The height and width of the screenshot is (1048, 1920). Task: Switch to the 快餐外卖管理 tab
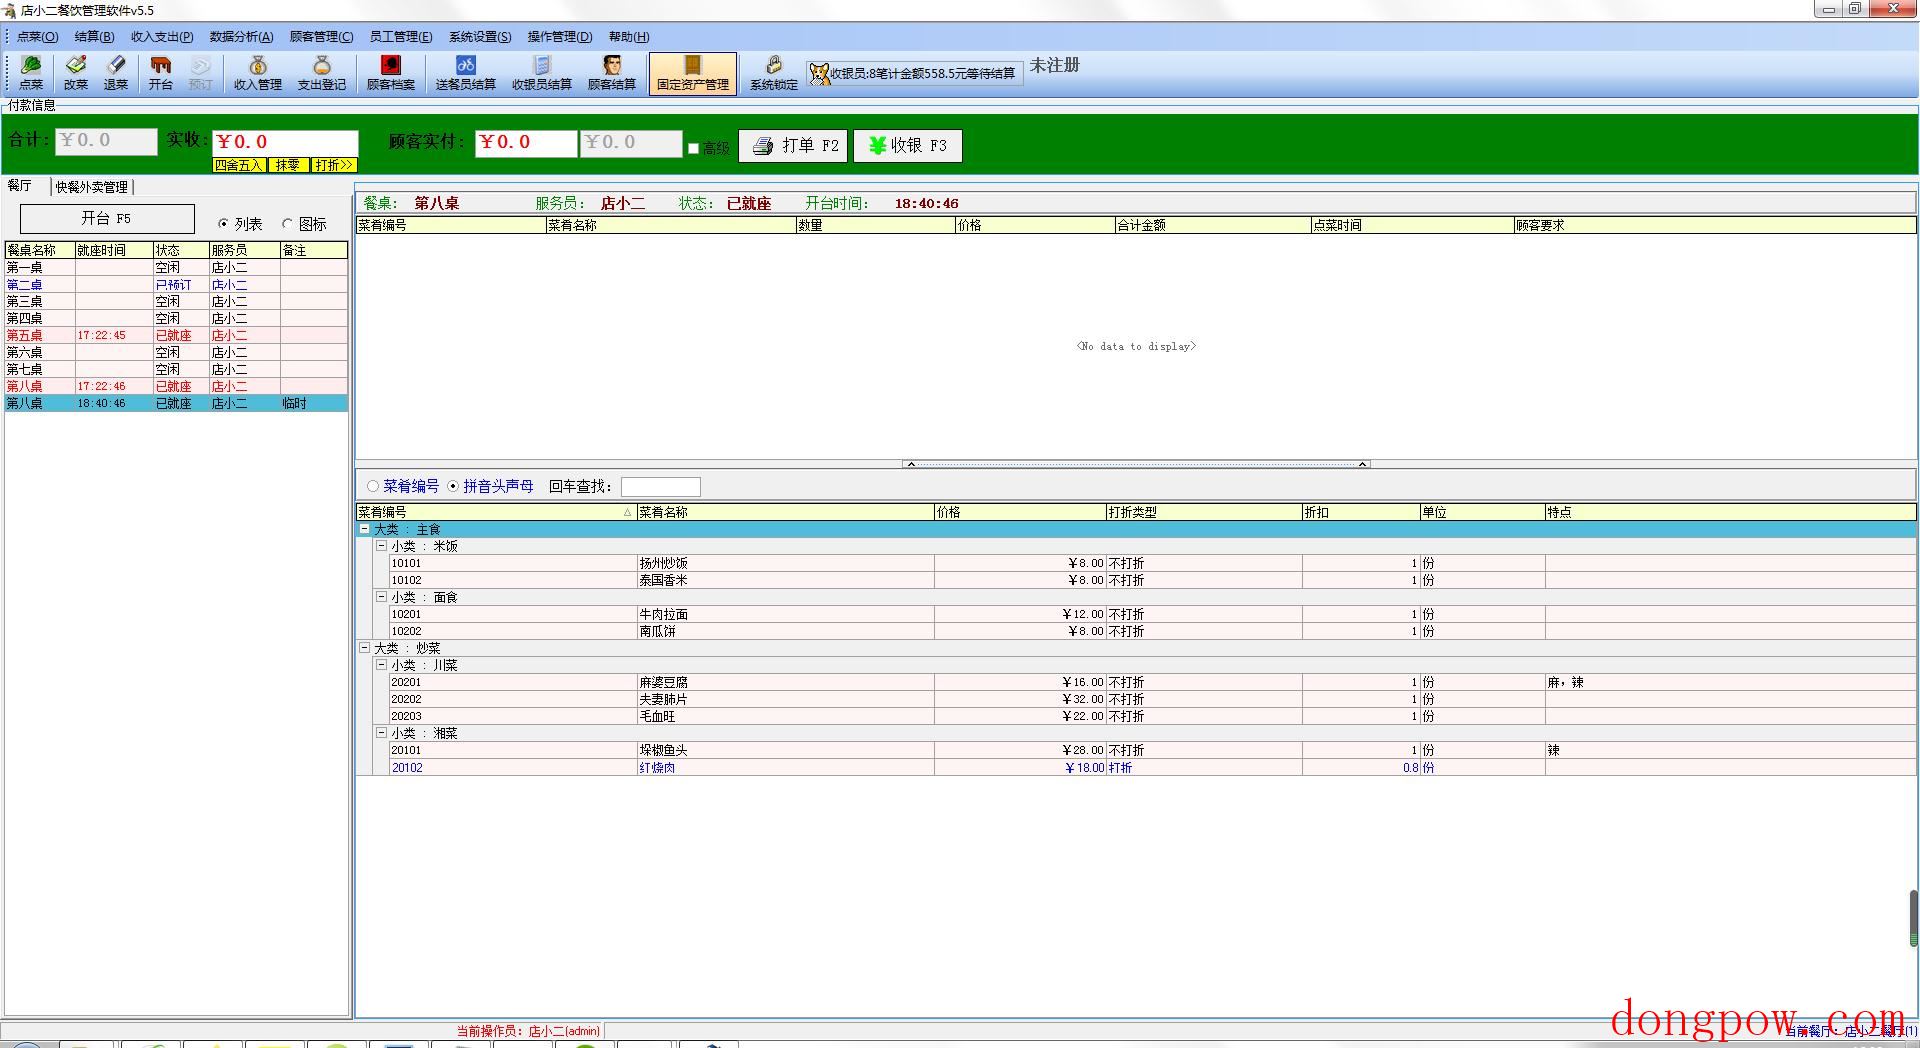click(x=92, y=187)
